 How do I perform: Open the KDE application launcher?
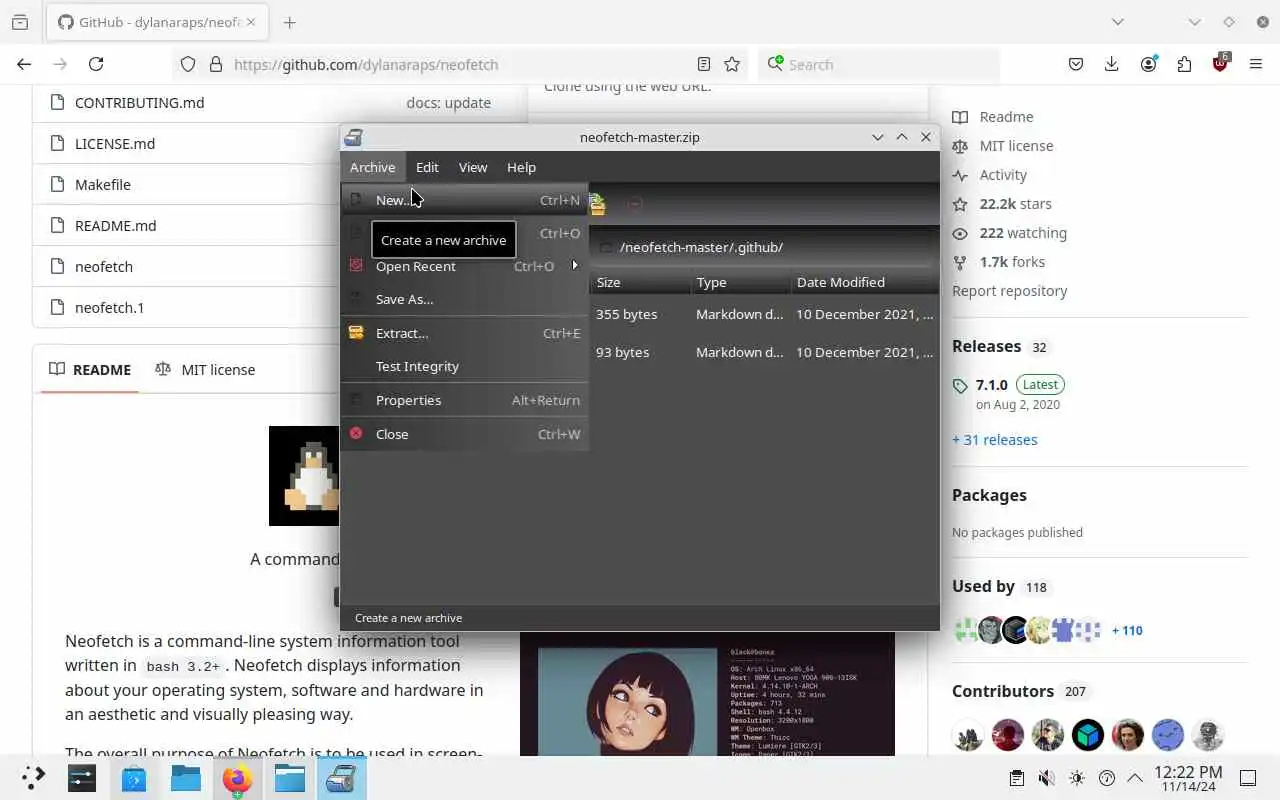coord(33,778)
